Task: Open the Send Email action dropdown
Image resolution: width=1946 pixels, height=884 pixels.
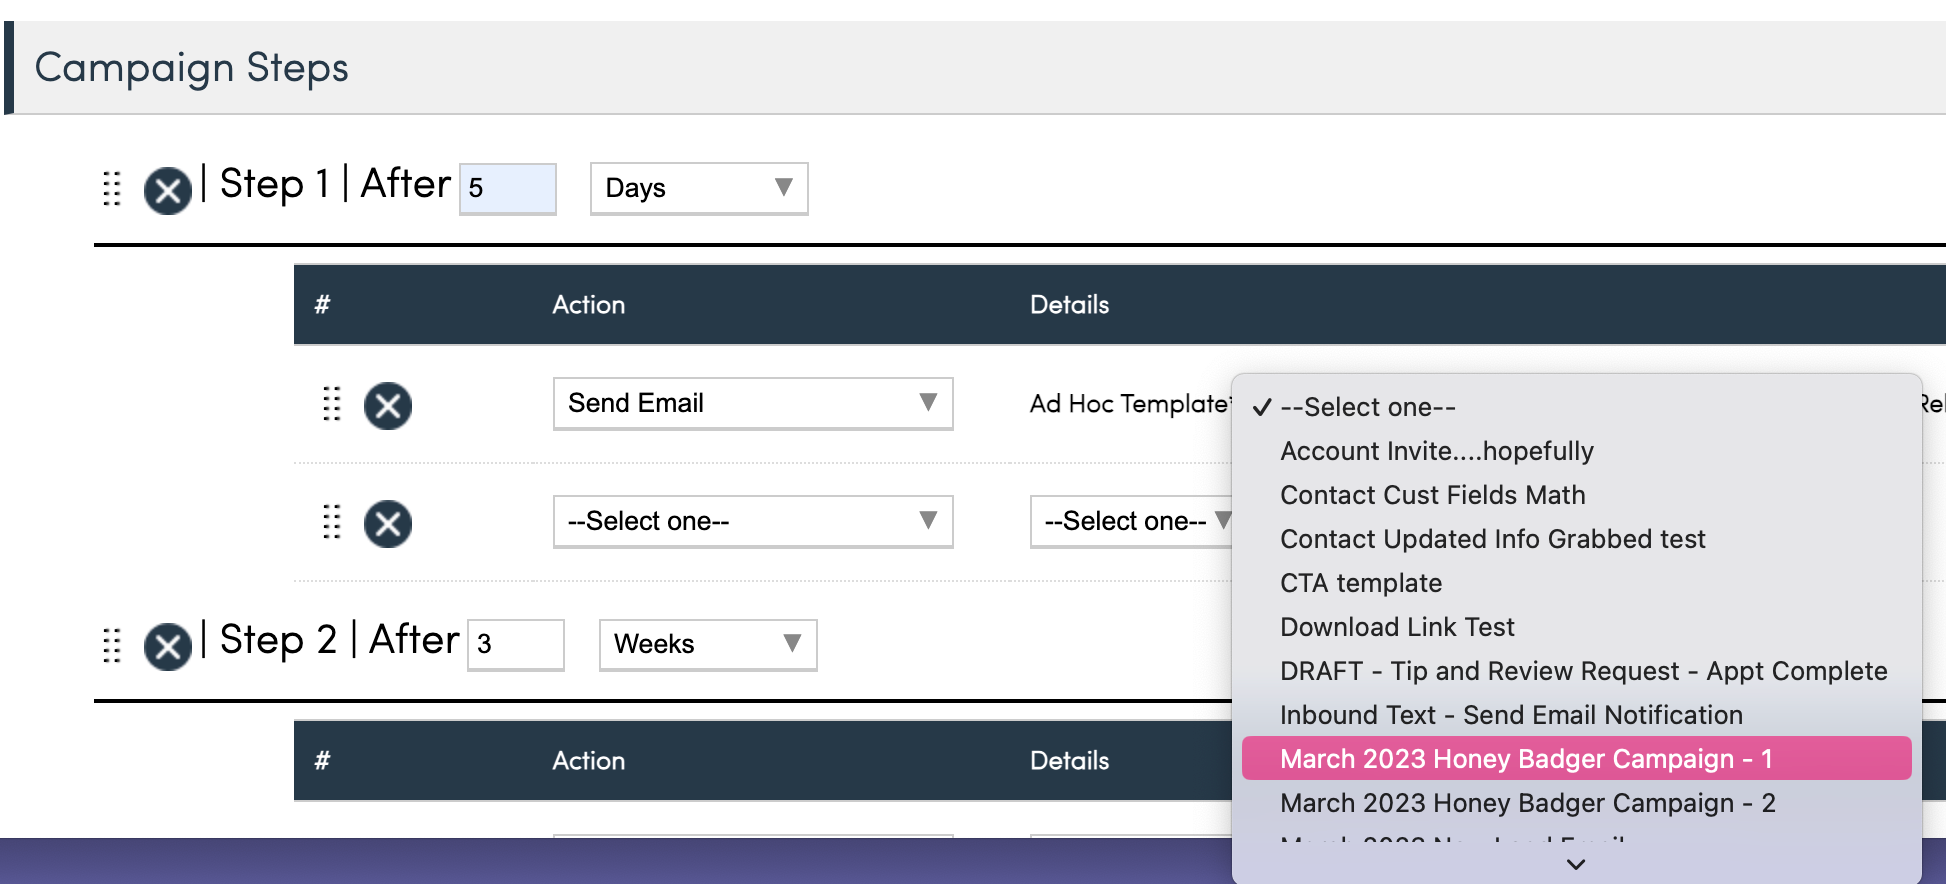Action: tap(752, 403)
